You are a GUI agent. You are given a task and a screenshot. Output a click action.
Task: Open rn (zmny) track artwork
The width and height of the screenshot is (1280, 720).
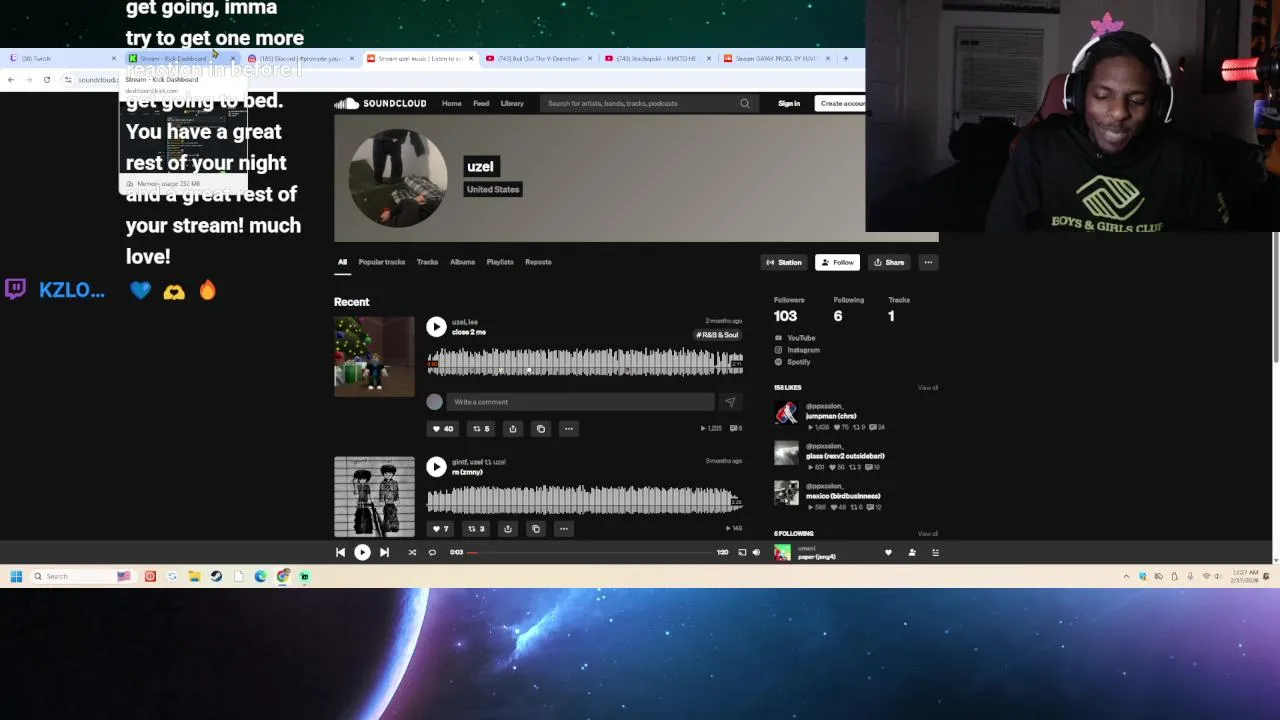pos(374,497)
